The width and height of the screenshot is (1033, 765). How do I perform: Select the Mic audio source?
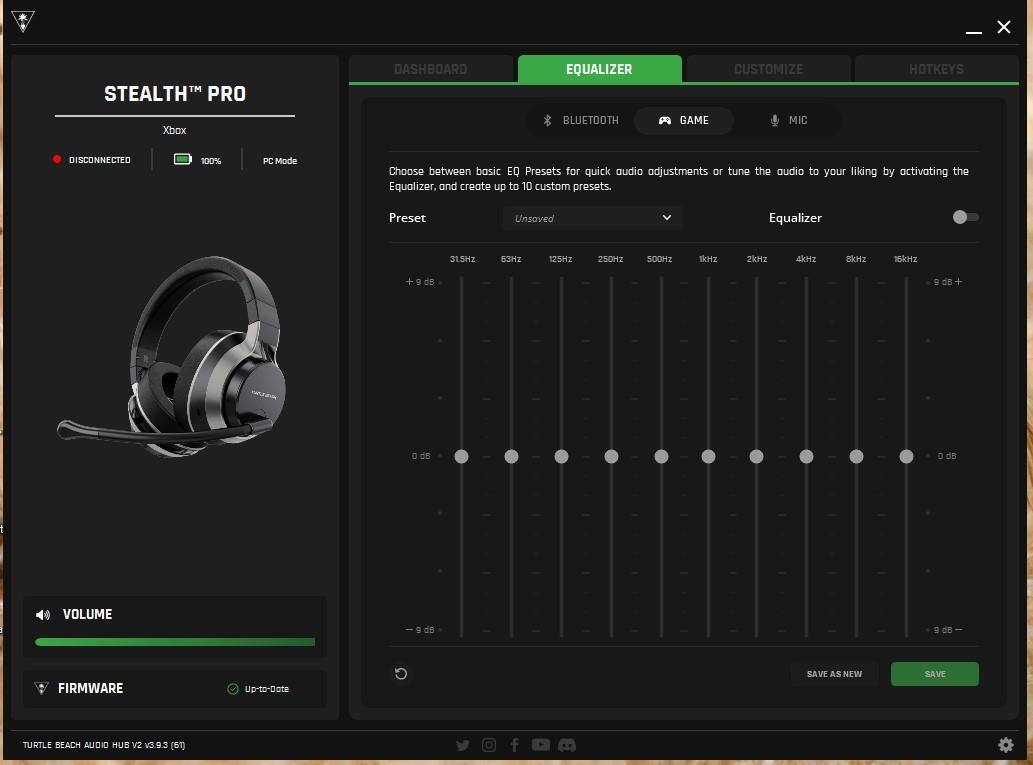[x=787, y=121]
